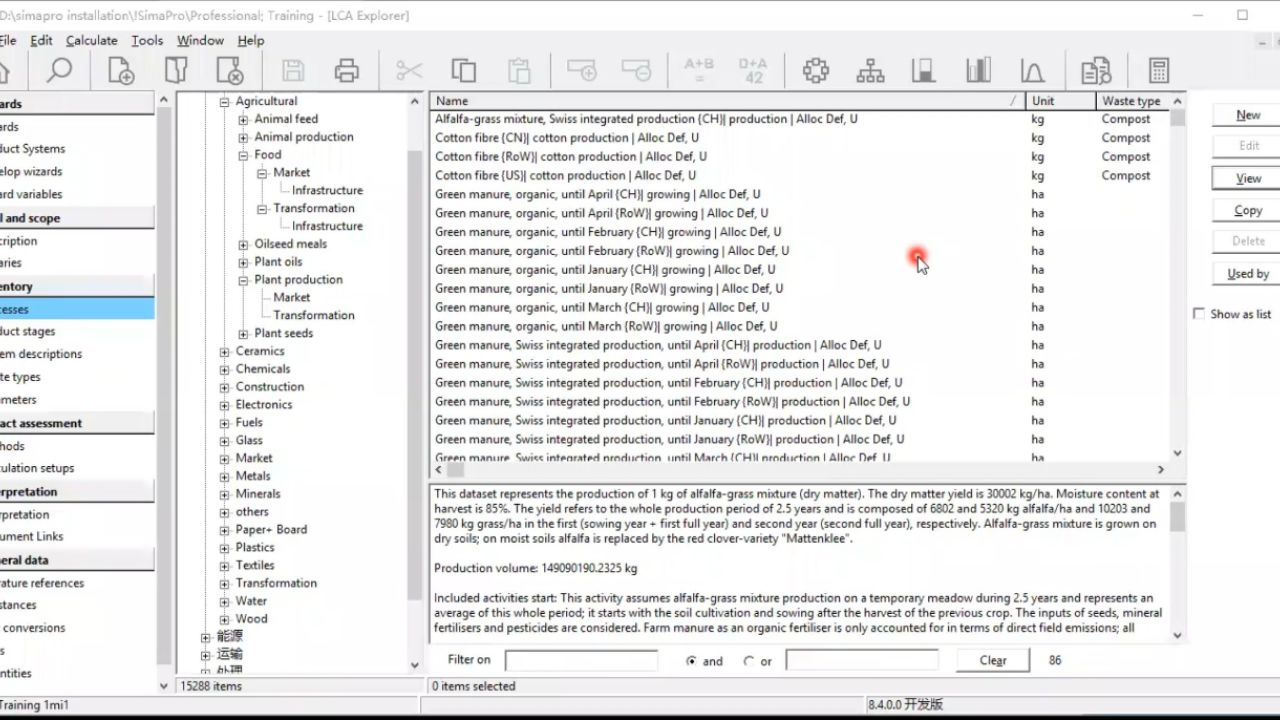Select the Print toolbar icon
The width and height of the screenshot is (1280, 720).
(x=345, y=70)
